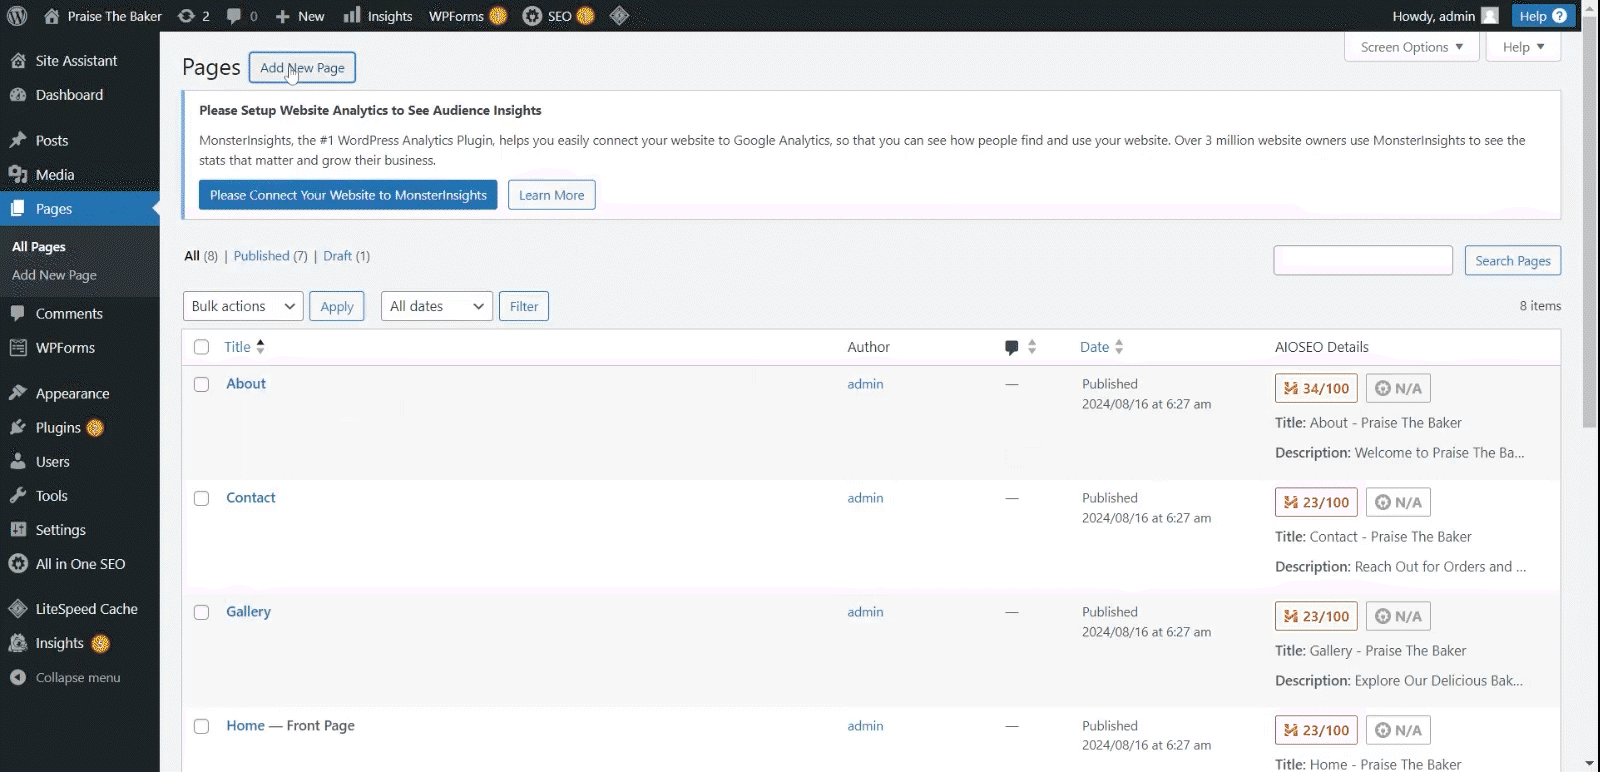Click the admin author link for Gallery

coord(865,612)
